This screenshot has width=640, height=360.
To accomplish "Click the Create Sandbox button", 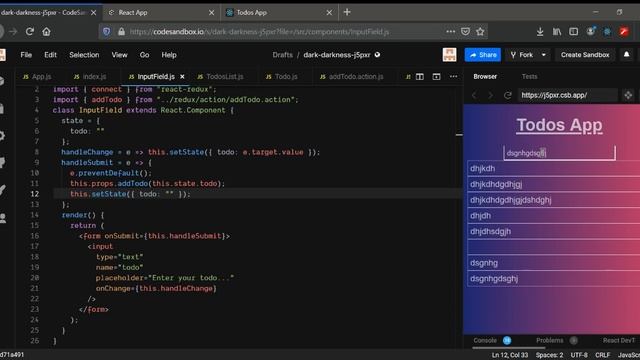I will tap(585, 55).
